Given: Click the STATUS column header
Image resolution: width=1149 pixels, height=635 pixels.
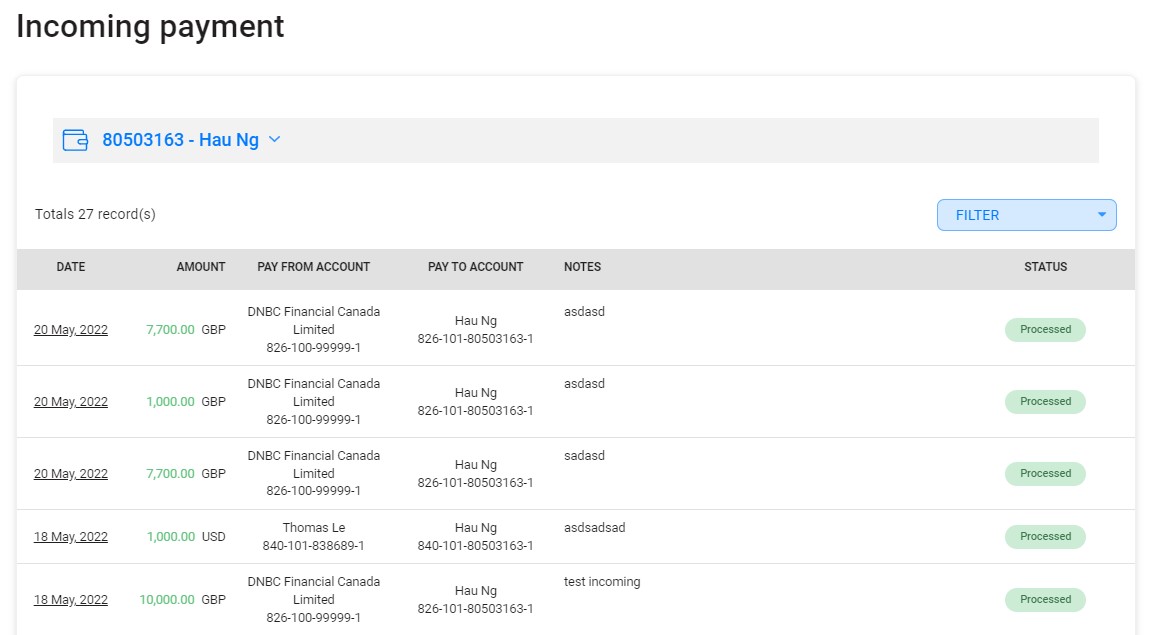Looking at the screenshot, I should pyautogui.click(x=1045, y=267).
